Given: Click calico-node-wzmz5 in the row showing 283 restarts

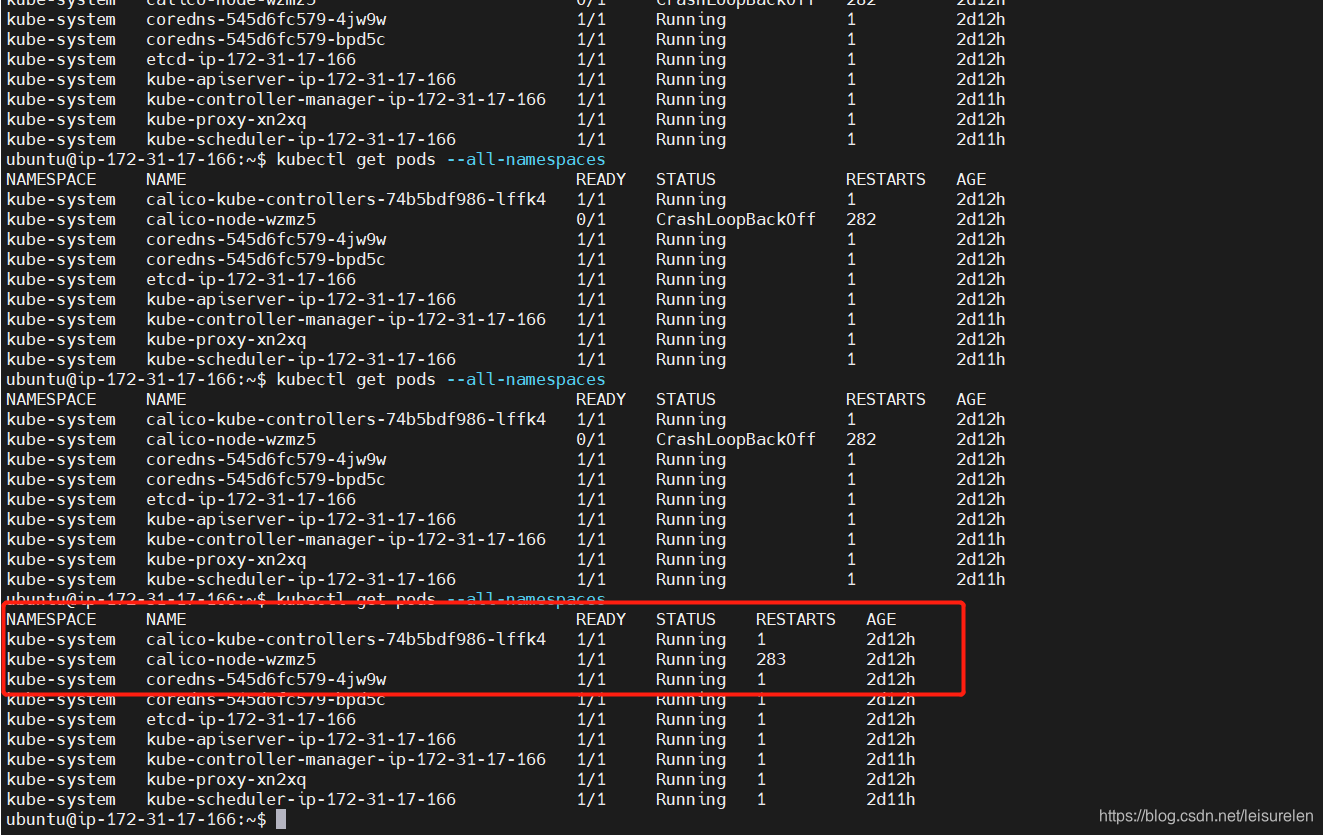Looking at the screenshot, I should [x=231, y=659].
